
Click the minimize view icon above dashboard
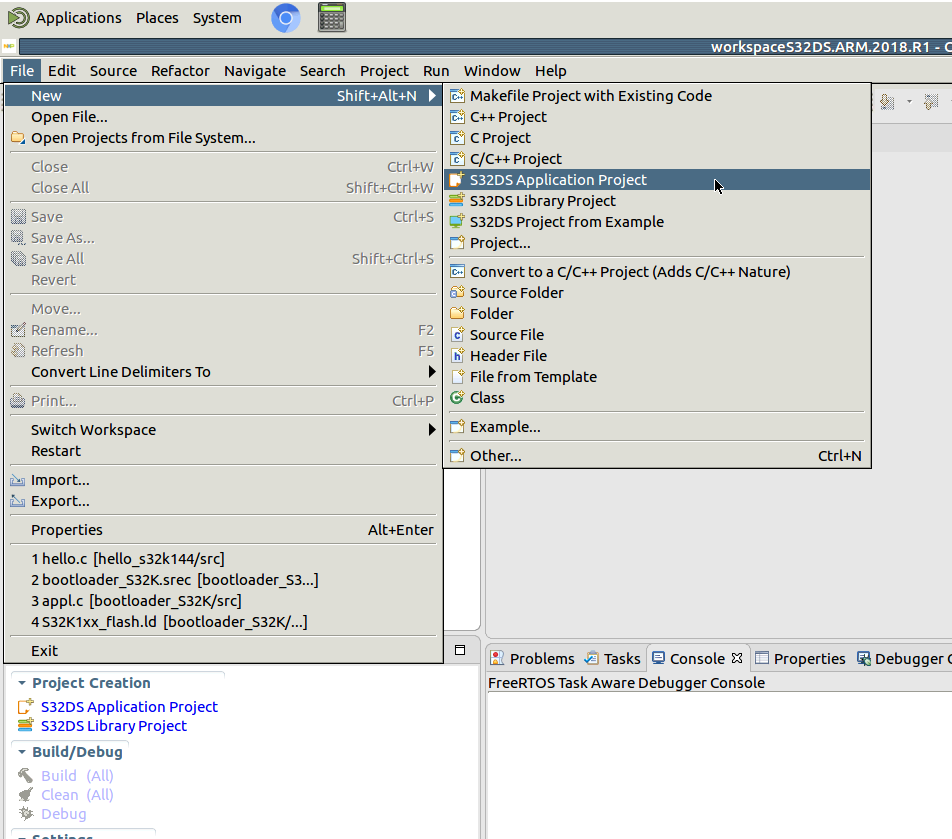(x=460, y=650)
